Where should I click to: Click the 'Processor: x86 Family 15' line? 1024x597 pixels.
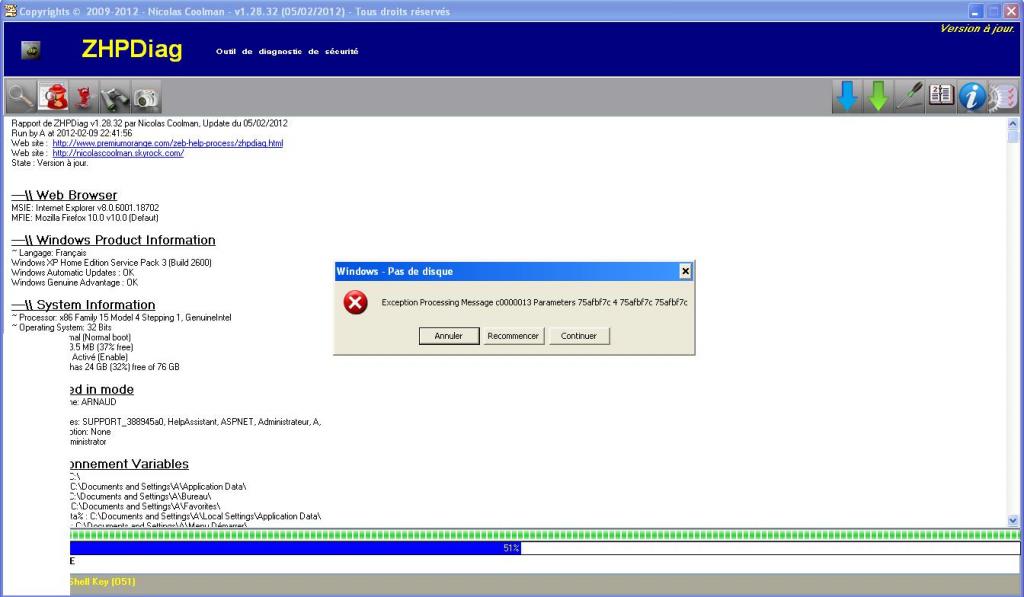click(121, 317)
